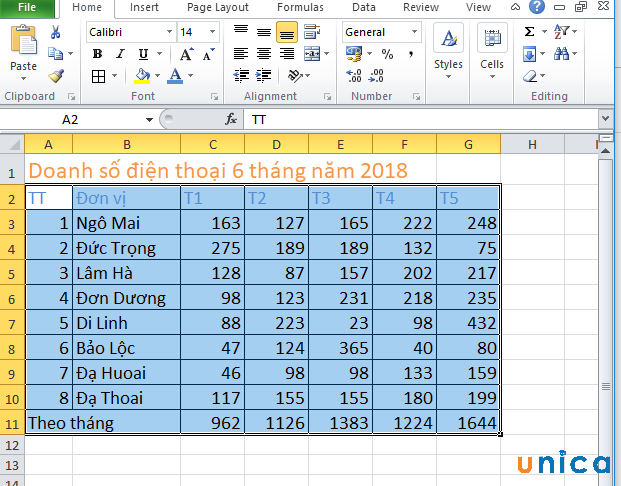Toggle Bottom Align button
The image size is (621, 486).
[x=287, y=32]
